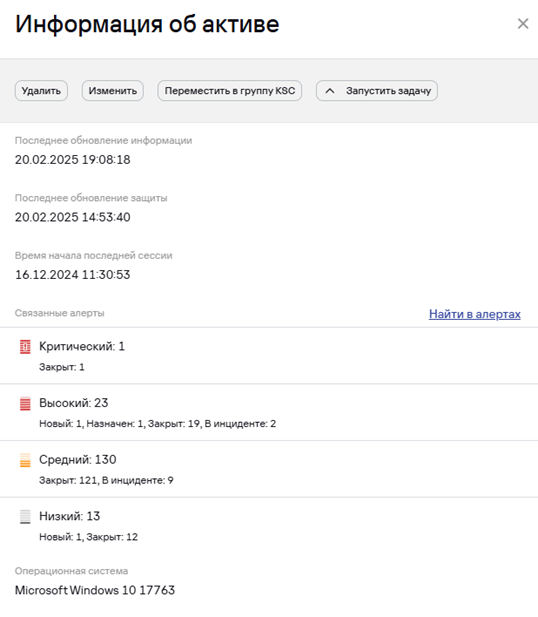
Task: Click Переместить в группу KSC button
Action: point(230,91)
